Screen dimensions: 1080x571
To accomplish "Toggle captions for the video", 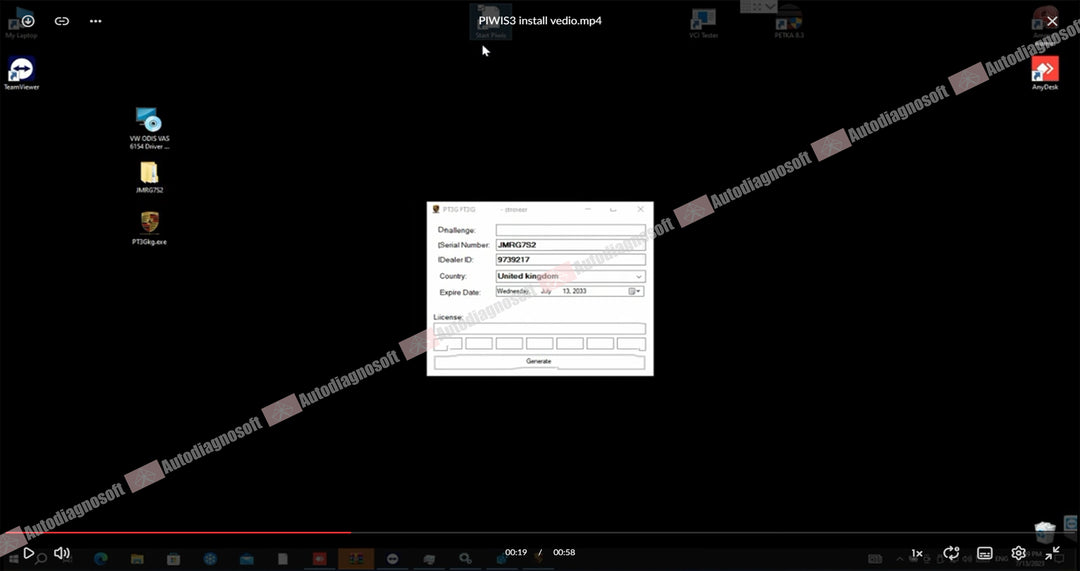I will pos(985,553).
